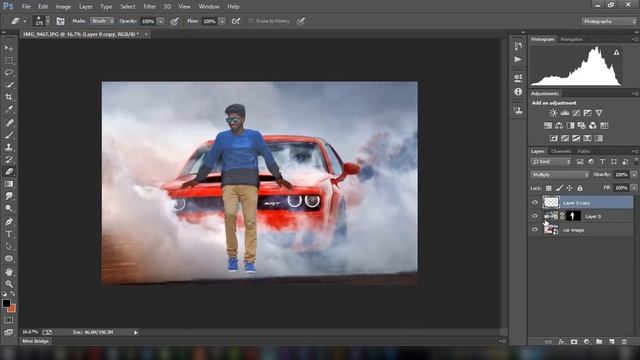Viewport: 640px width, 360px height.
Task: Add a Curves adjustment
Action: pos(576,113)
